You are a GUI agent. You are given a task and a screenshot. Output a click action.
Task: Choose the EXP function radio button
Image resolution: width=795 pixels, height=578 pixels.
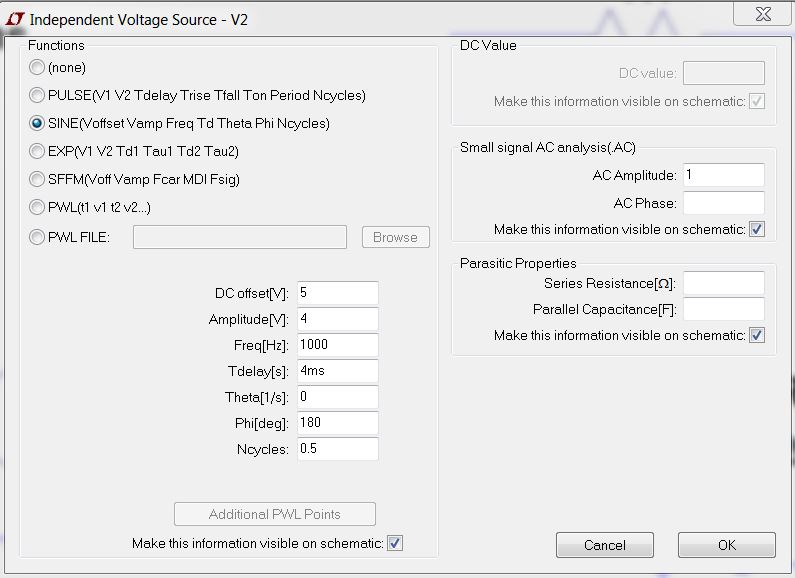point(37,151)
